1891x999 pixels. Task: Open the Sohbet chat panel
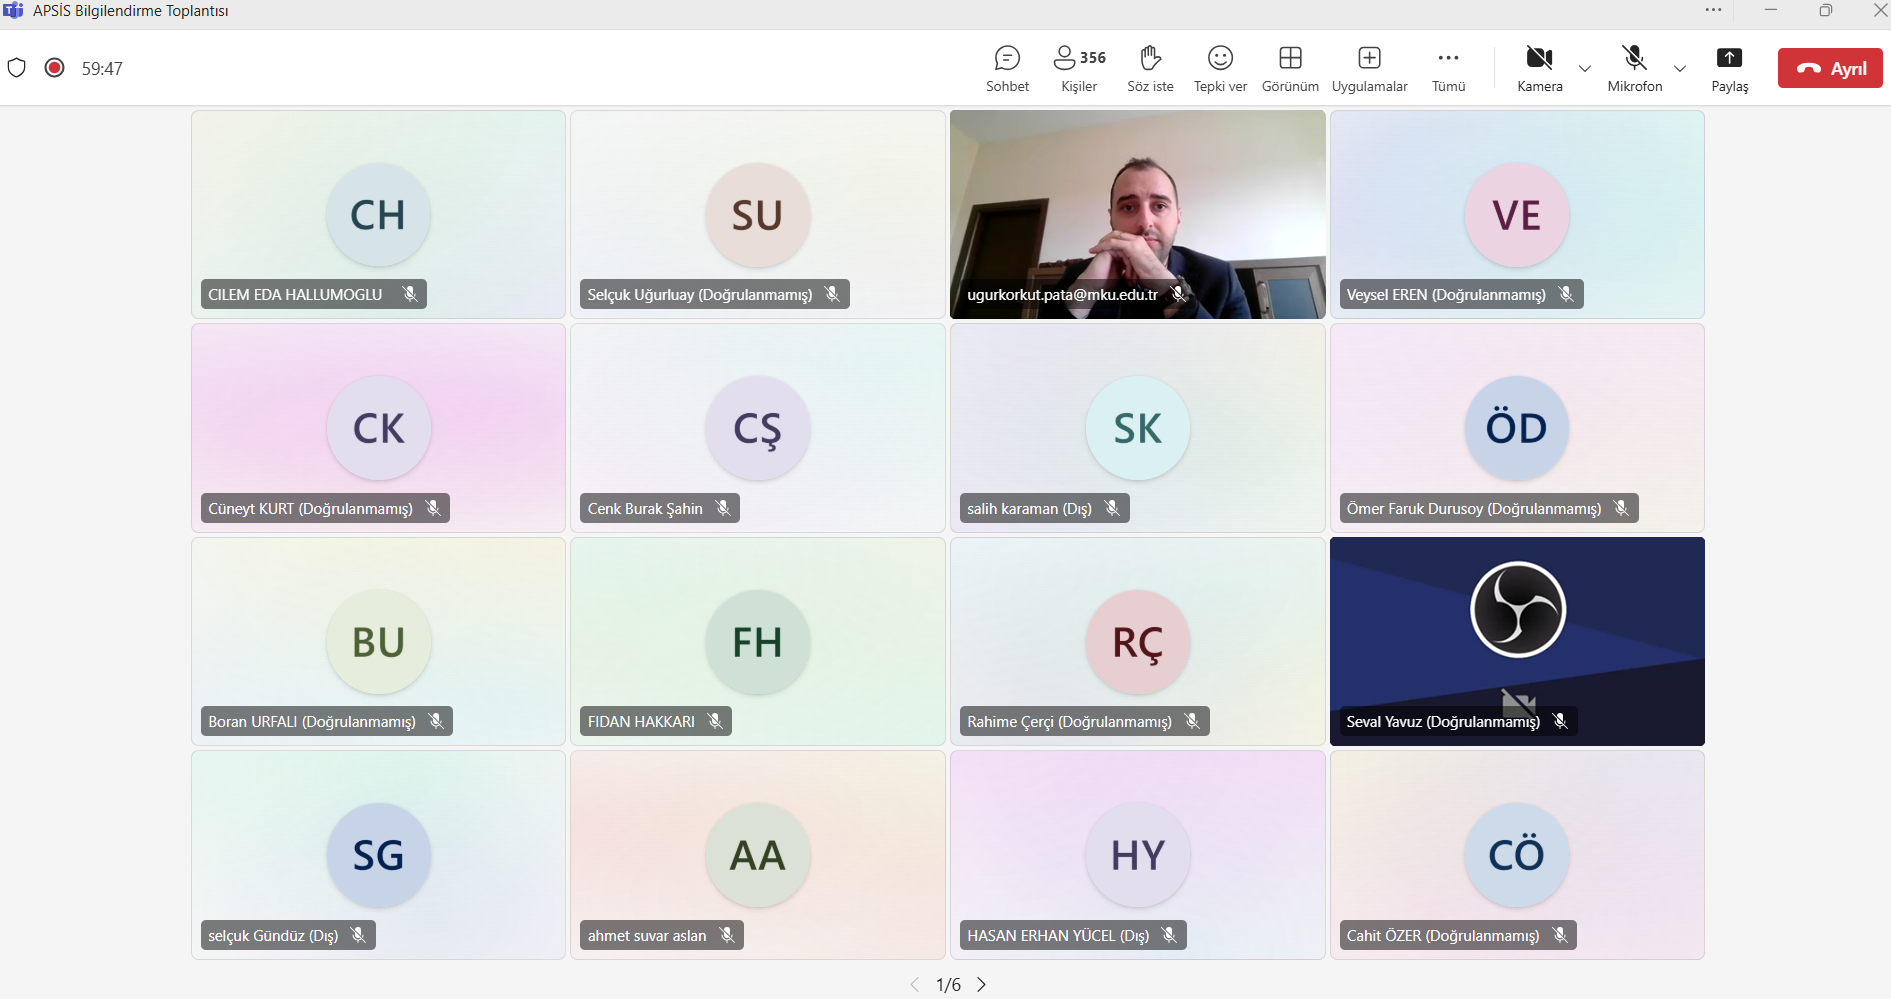[x=1007, y=68]
